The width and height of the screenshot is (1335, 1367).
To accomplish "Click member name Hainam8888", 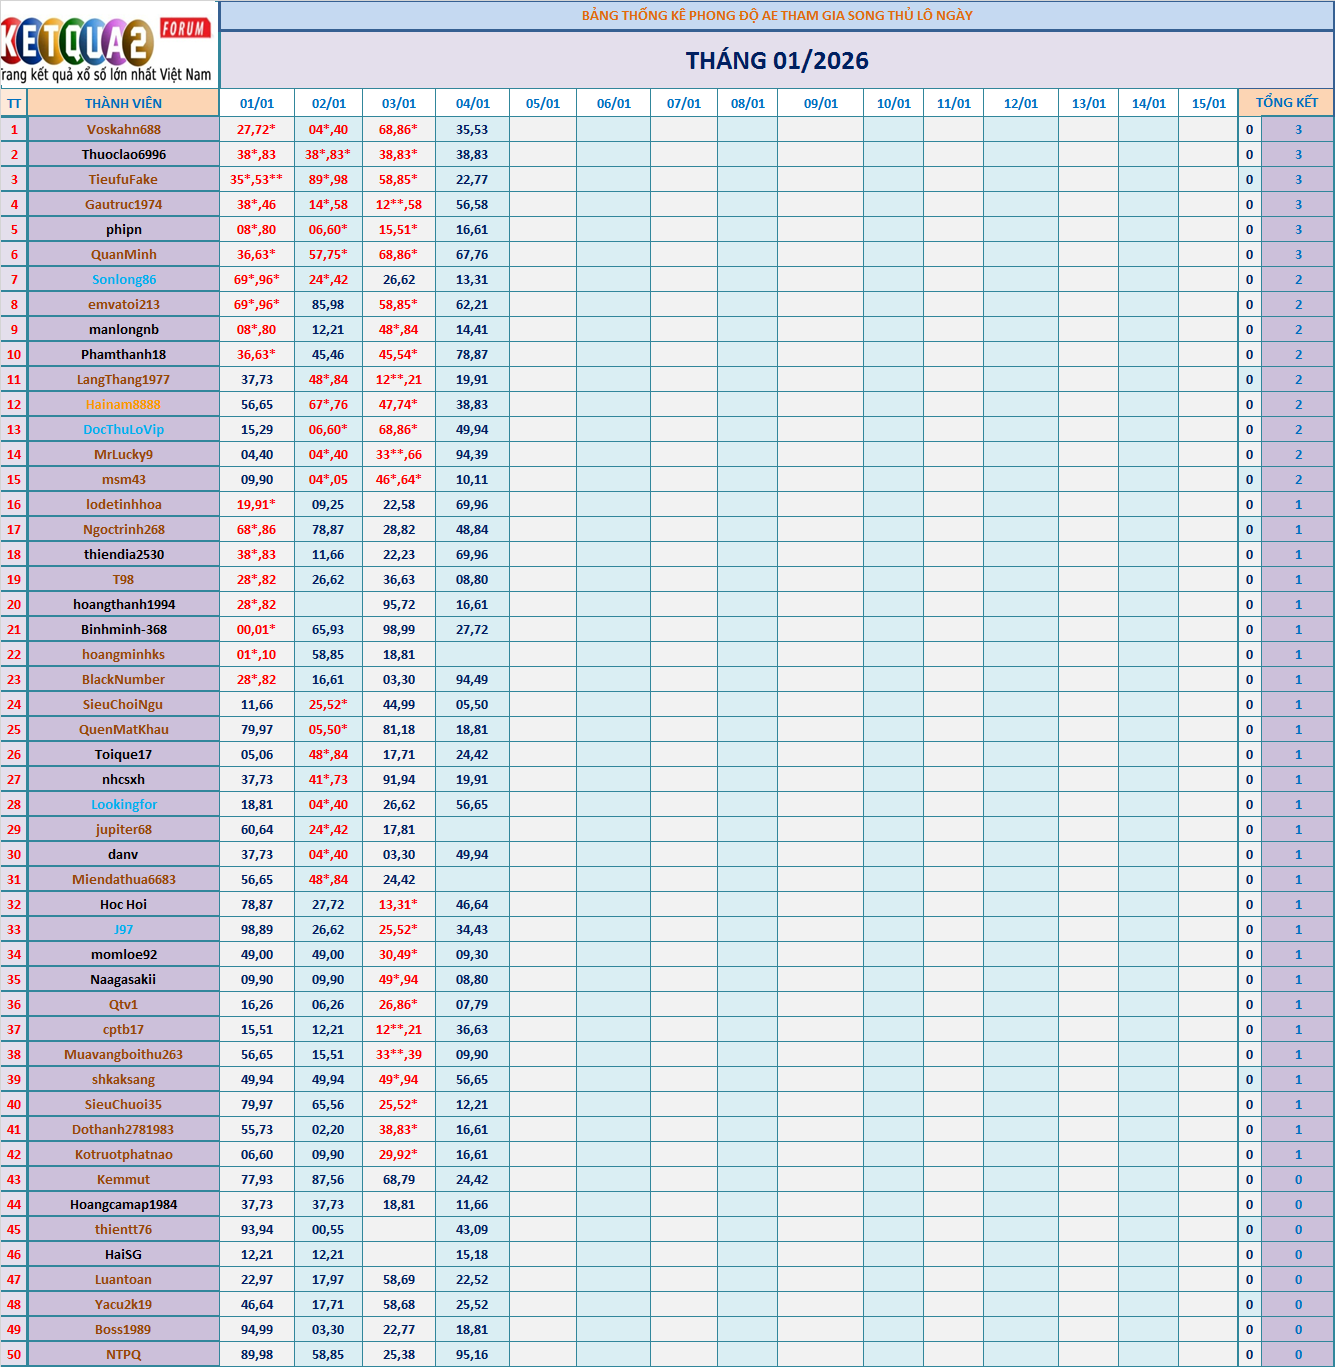I will pos(123,404).
